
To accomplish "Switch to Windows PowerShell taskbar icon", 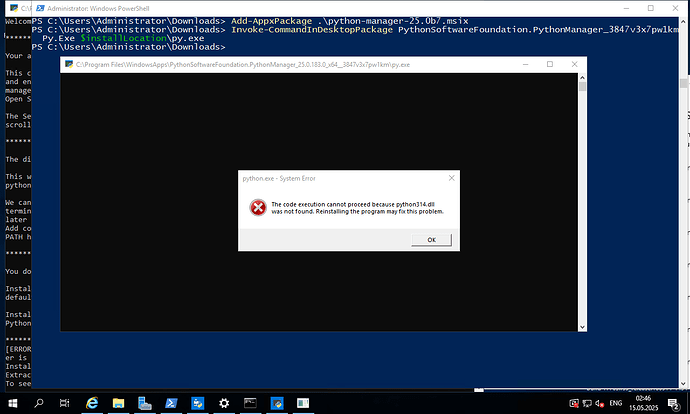I will click(171, 403).
